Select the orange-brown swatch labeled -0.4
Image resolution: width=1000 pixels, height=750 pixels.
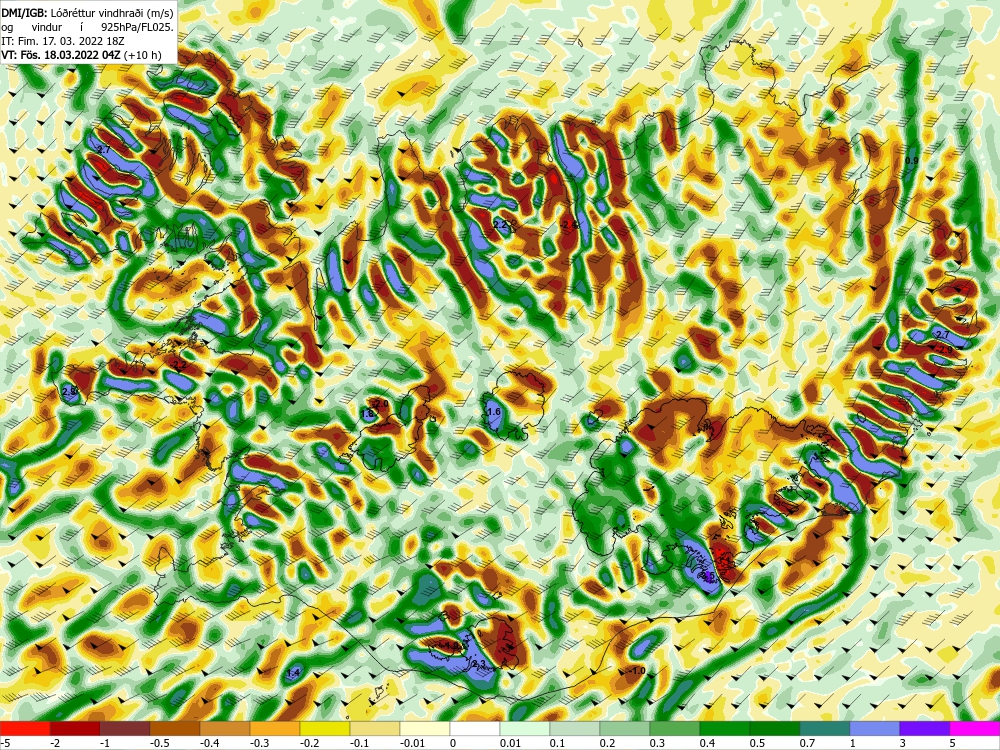pos(225,728)
